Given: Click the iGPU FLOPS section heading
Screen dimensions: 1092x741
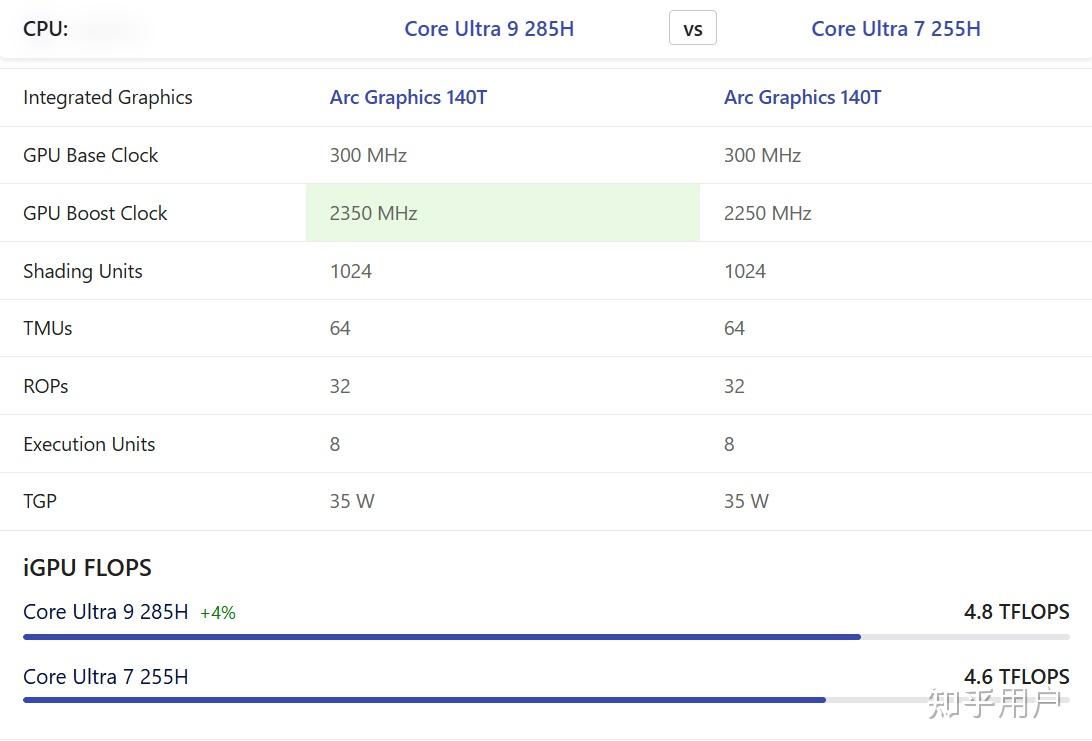Looking at the screenshot, I should (x=87, y=568).
